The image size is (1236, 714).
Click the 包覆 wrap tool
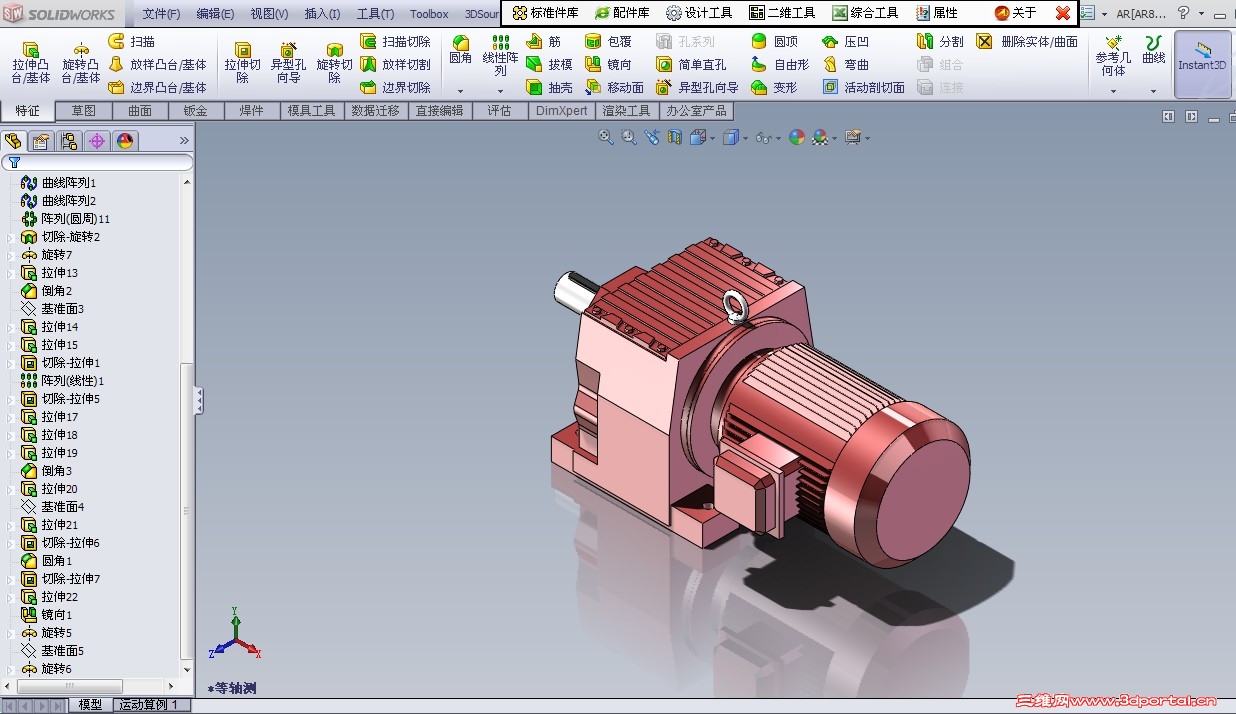click(x=608, y=42)
